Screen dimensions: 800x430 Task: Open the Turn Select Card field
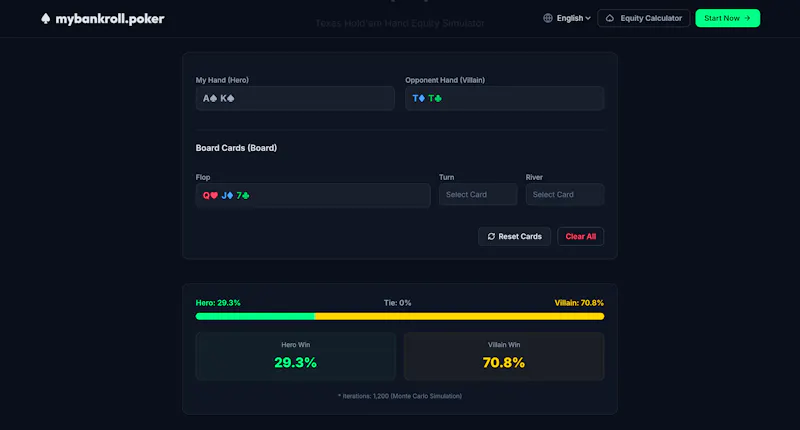478,194
